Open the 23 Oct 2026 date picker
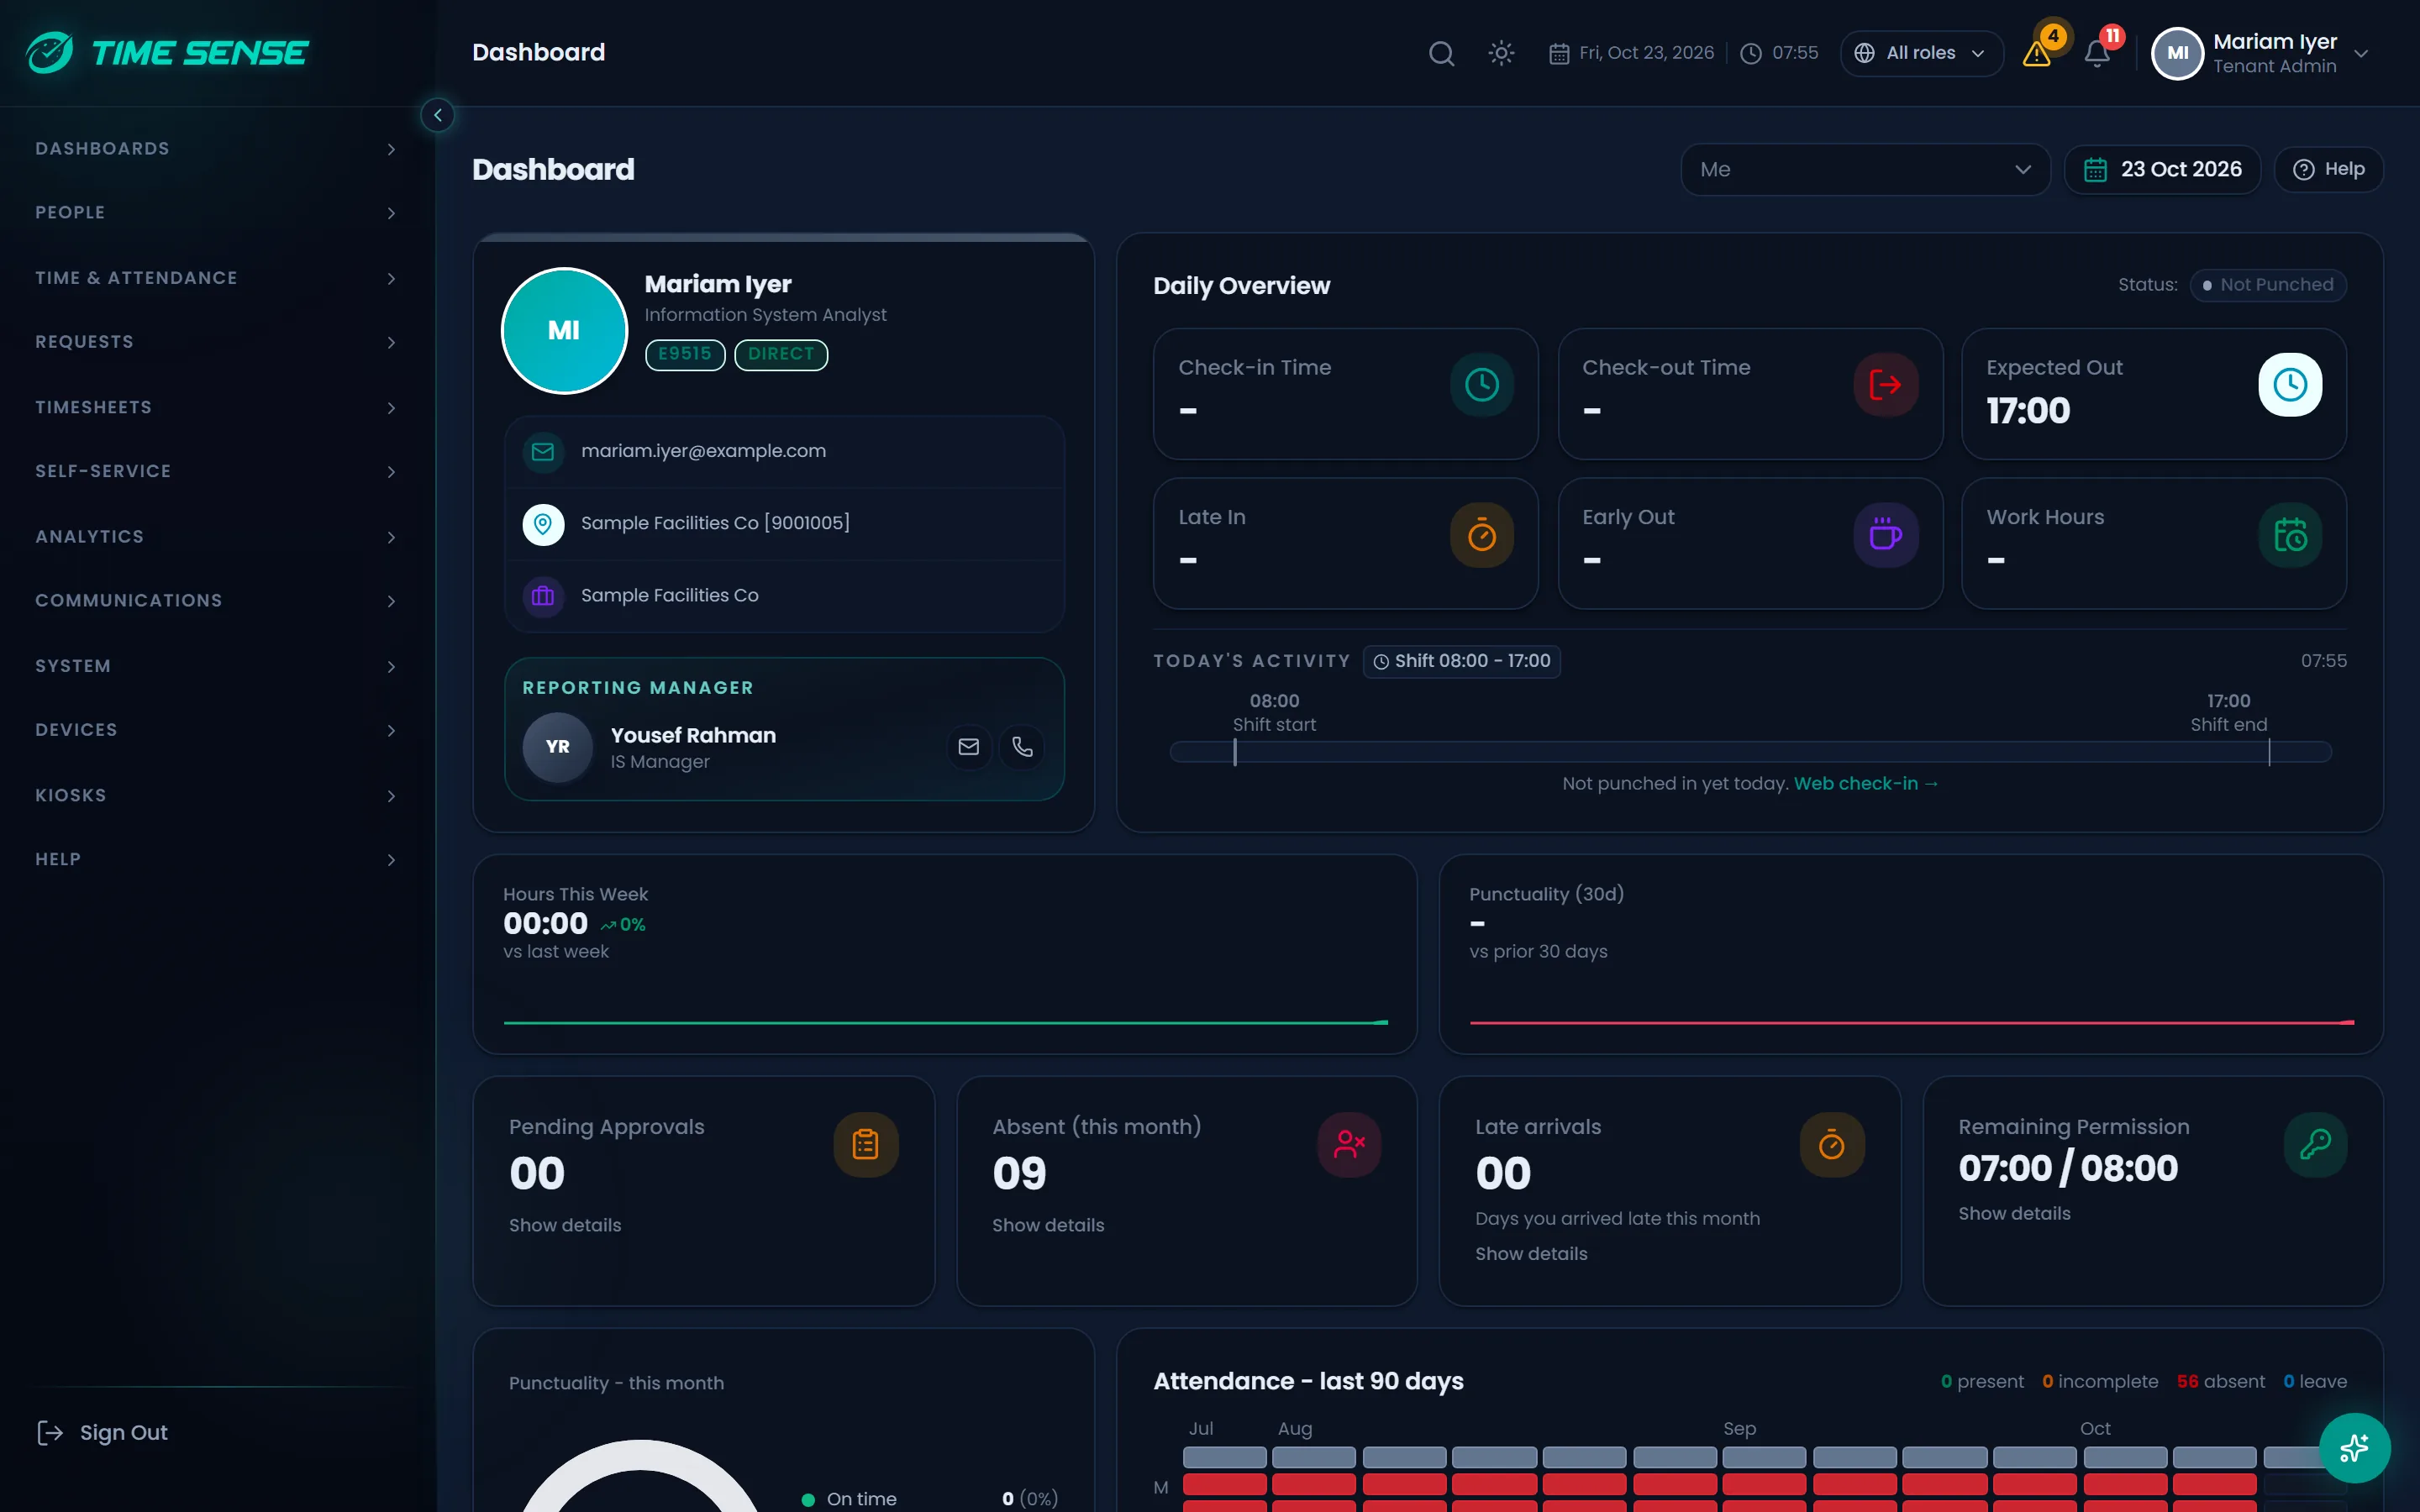This screenshot has width=2420, height=1512. pyautogui.click(x=2162, y=169)
